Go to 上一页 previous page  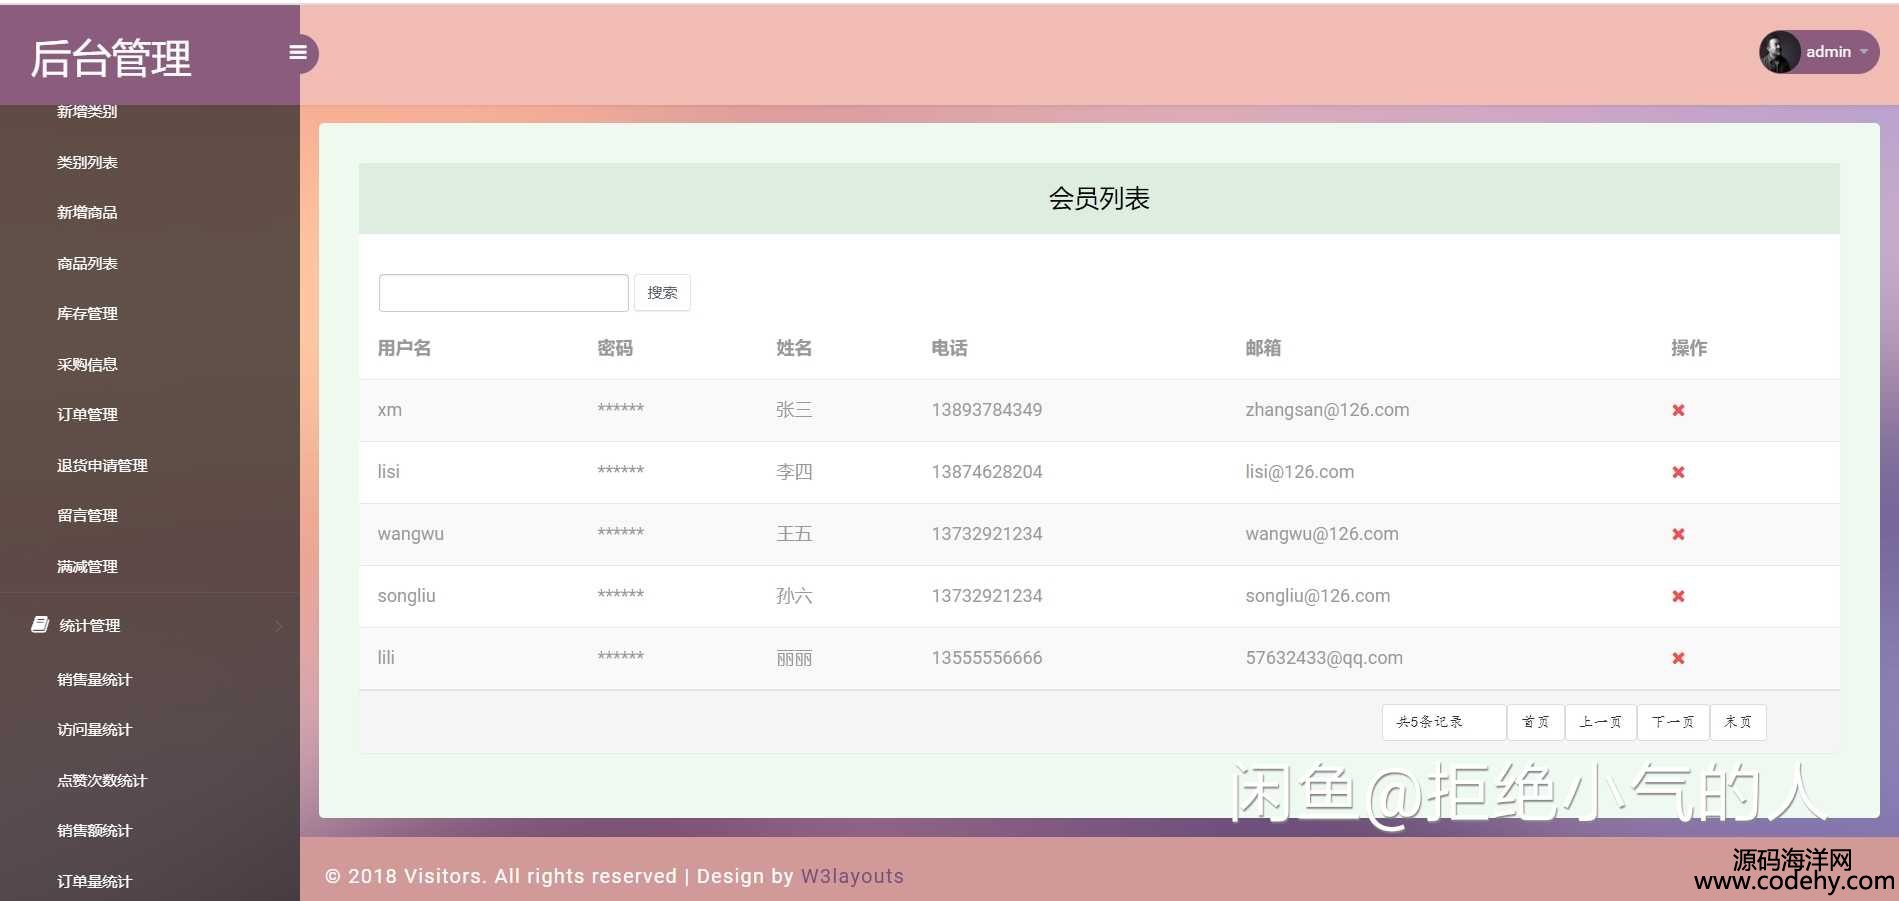[1600, 722]
